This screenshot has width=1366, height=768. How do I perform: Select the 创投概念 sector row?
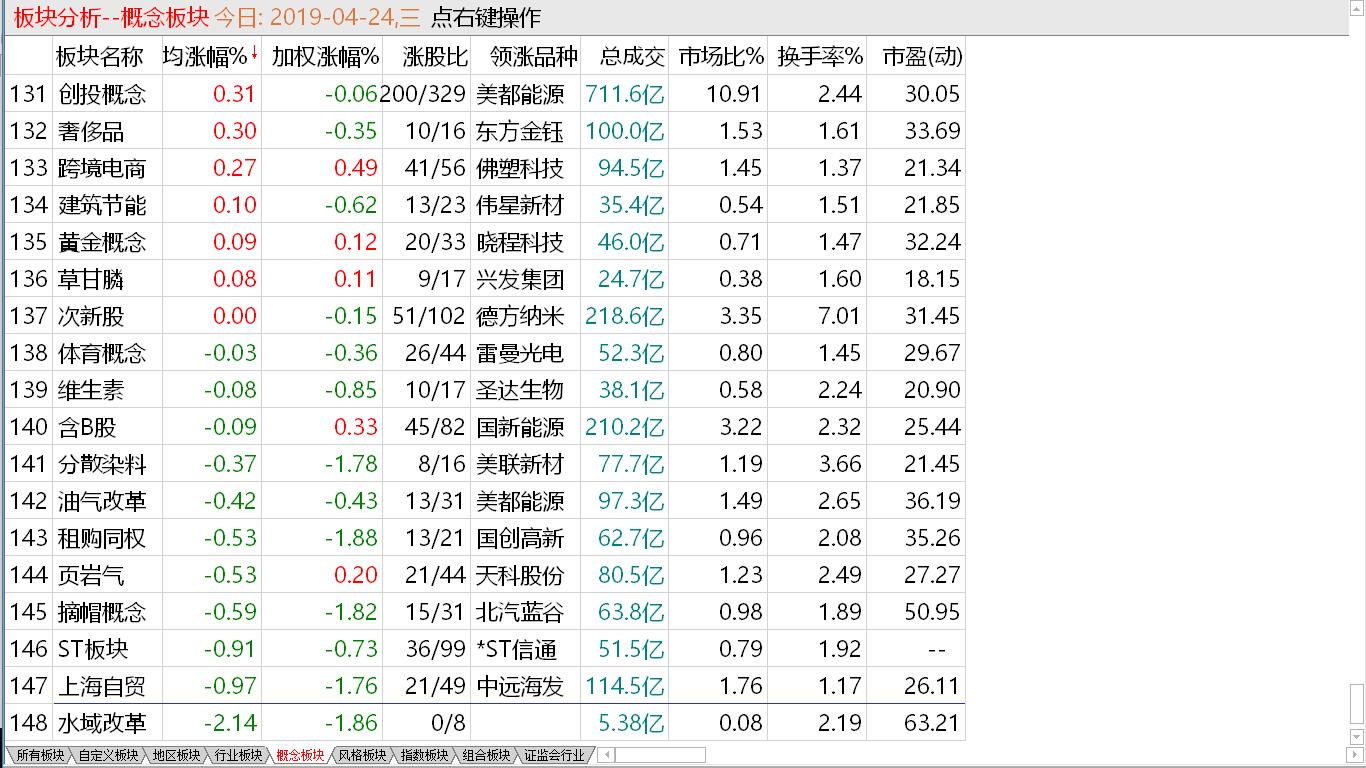pos(486,94)
